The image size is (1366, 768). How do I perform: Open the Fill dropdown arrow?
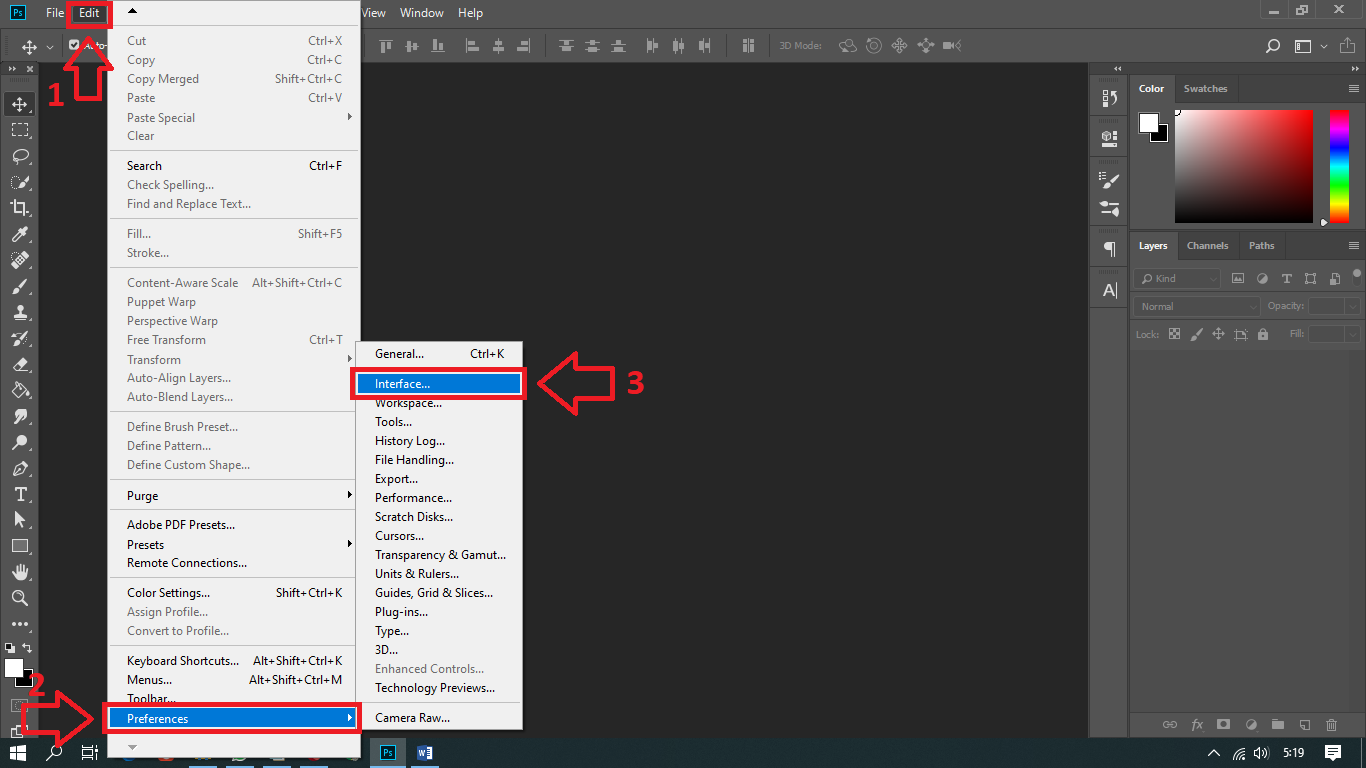point(1353,334)
